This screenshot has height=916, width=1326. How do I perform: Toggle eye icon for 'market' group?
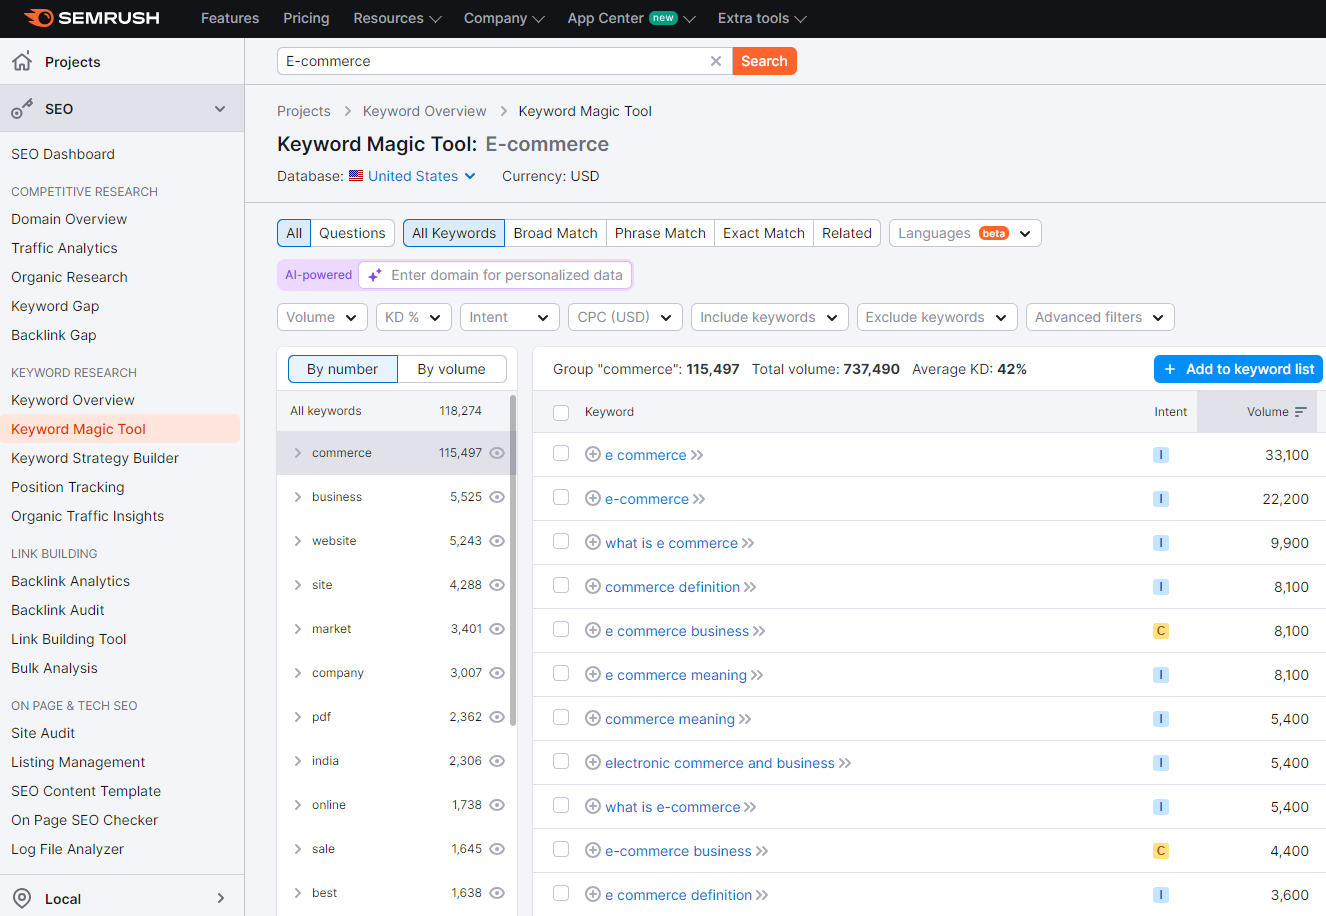(x=497, y=629)
